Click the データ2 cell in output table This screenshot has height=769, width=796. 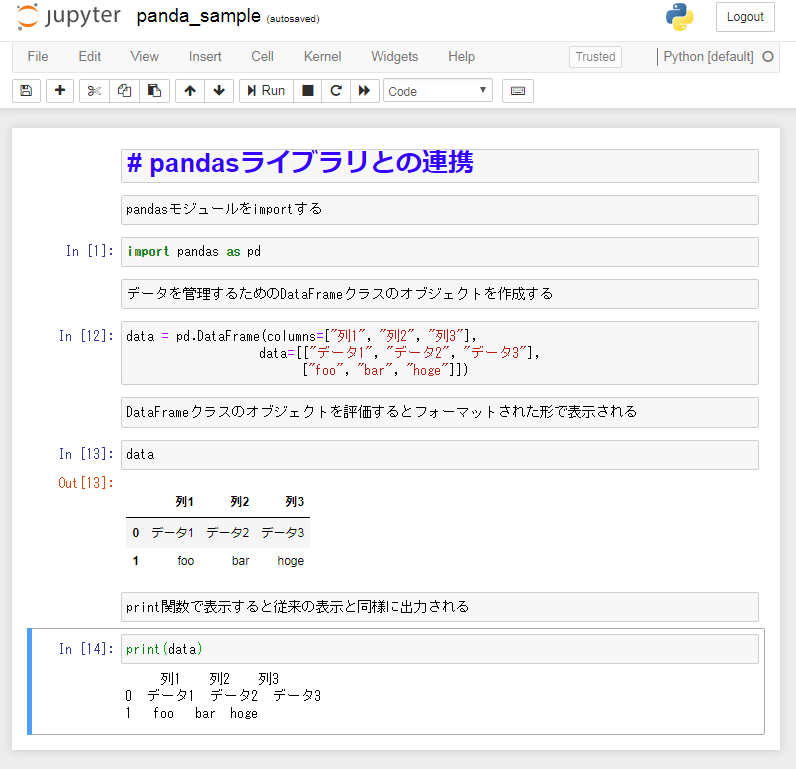(228, 532)
